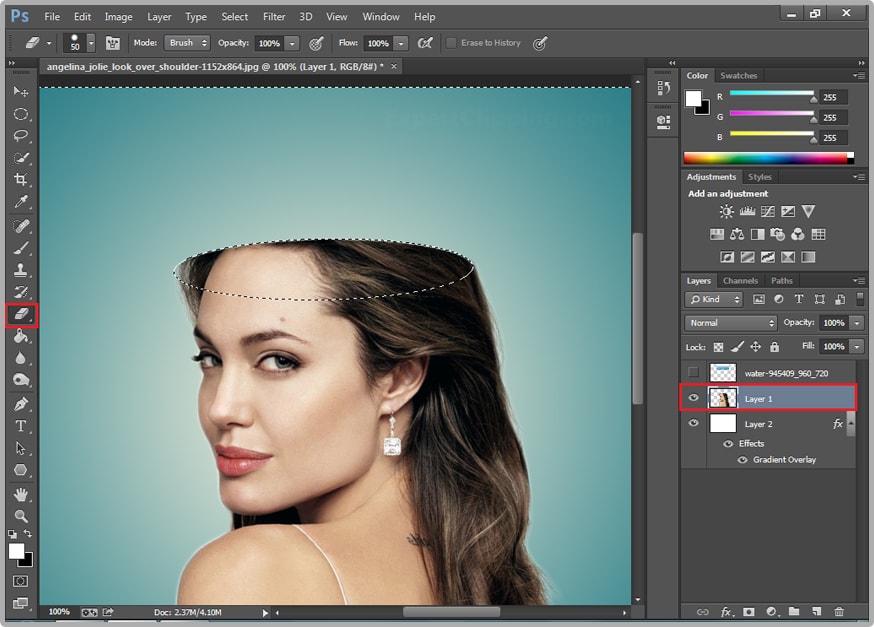Select the Hand tool
Screen dimensions: 874x627
21,494
